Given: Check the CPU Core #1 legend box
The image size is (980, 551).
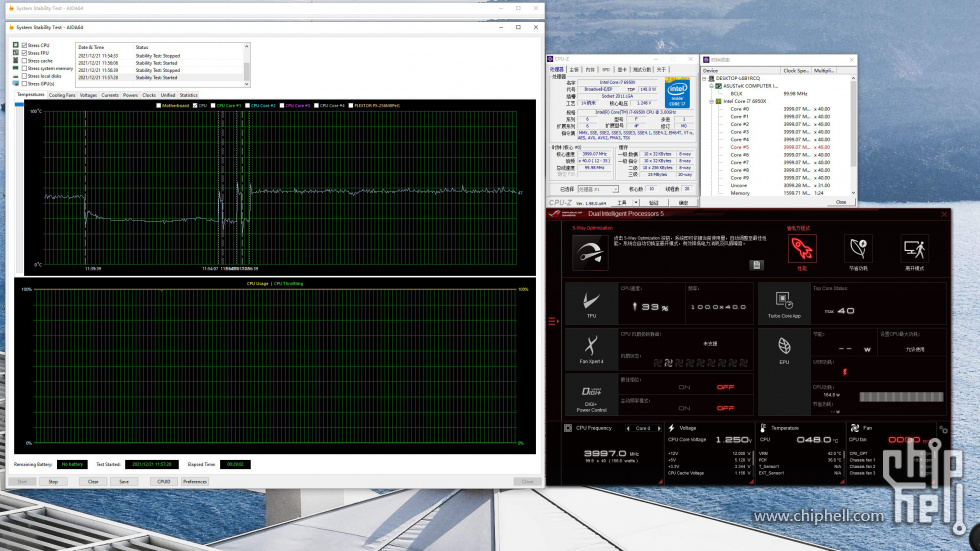Looking at the screenshot, I should coord(213,106).
